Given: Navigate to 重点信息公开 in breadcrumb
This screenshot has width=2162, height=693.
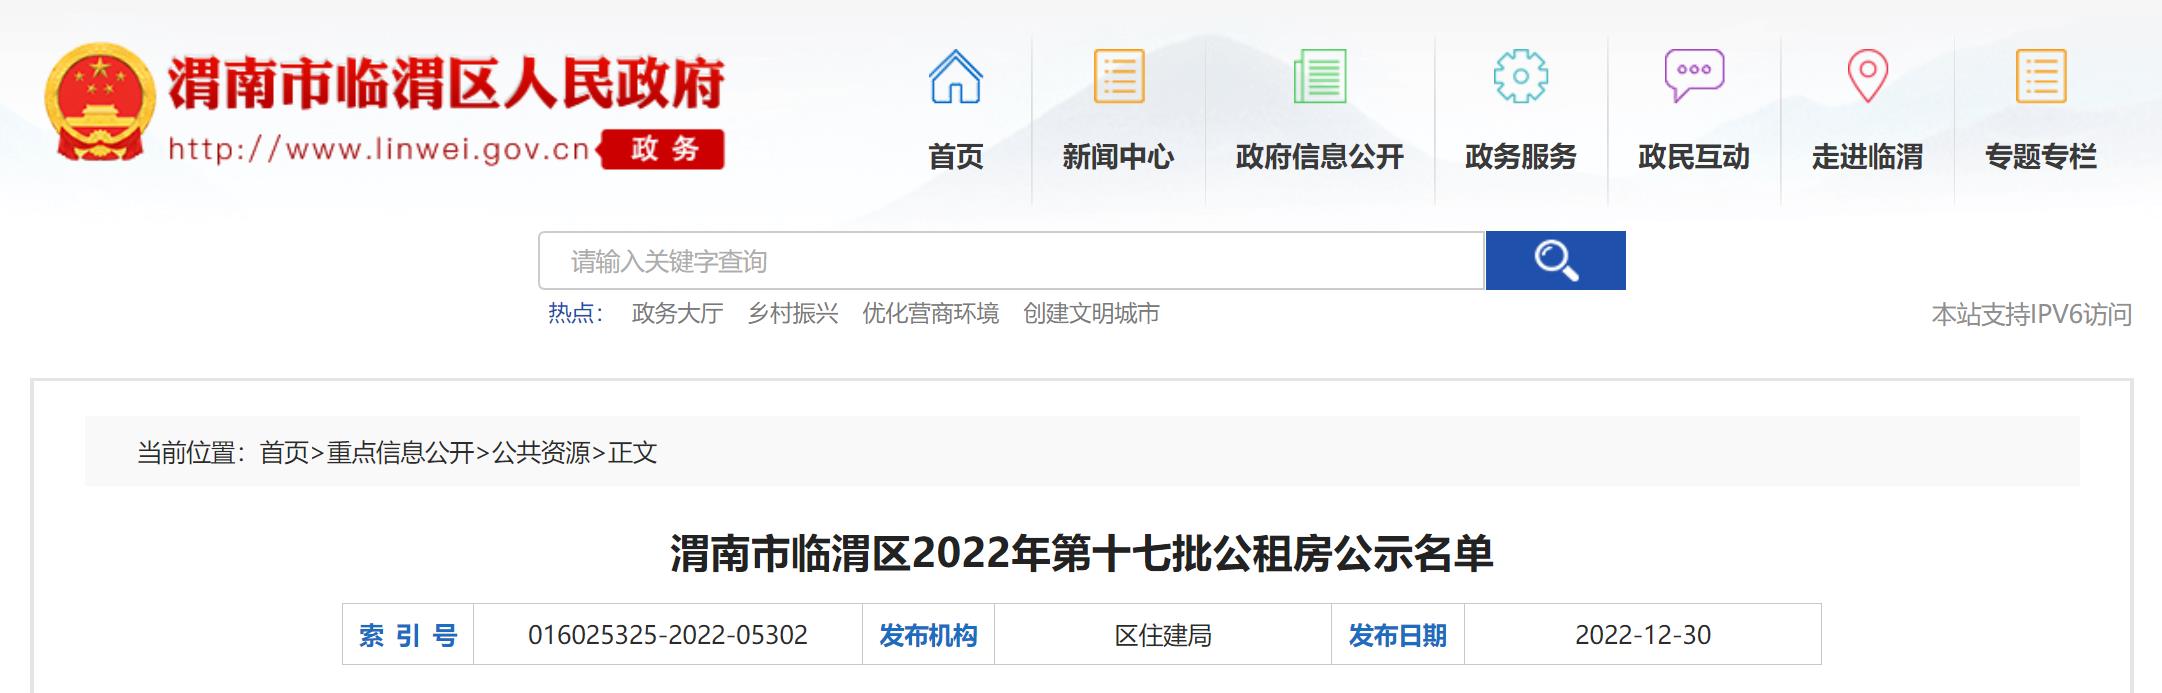Looking at the screenshot, I should pyautogui.click(x=400, y=453).
